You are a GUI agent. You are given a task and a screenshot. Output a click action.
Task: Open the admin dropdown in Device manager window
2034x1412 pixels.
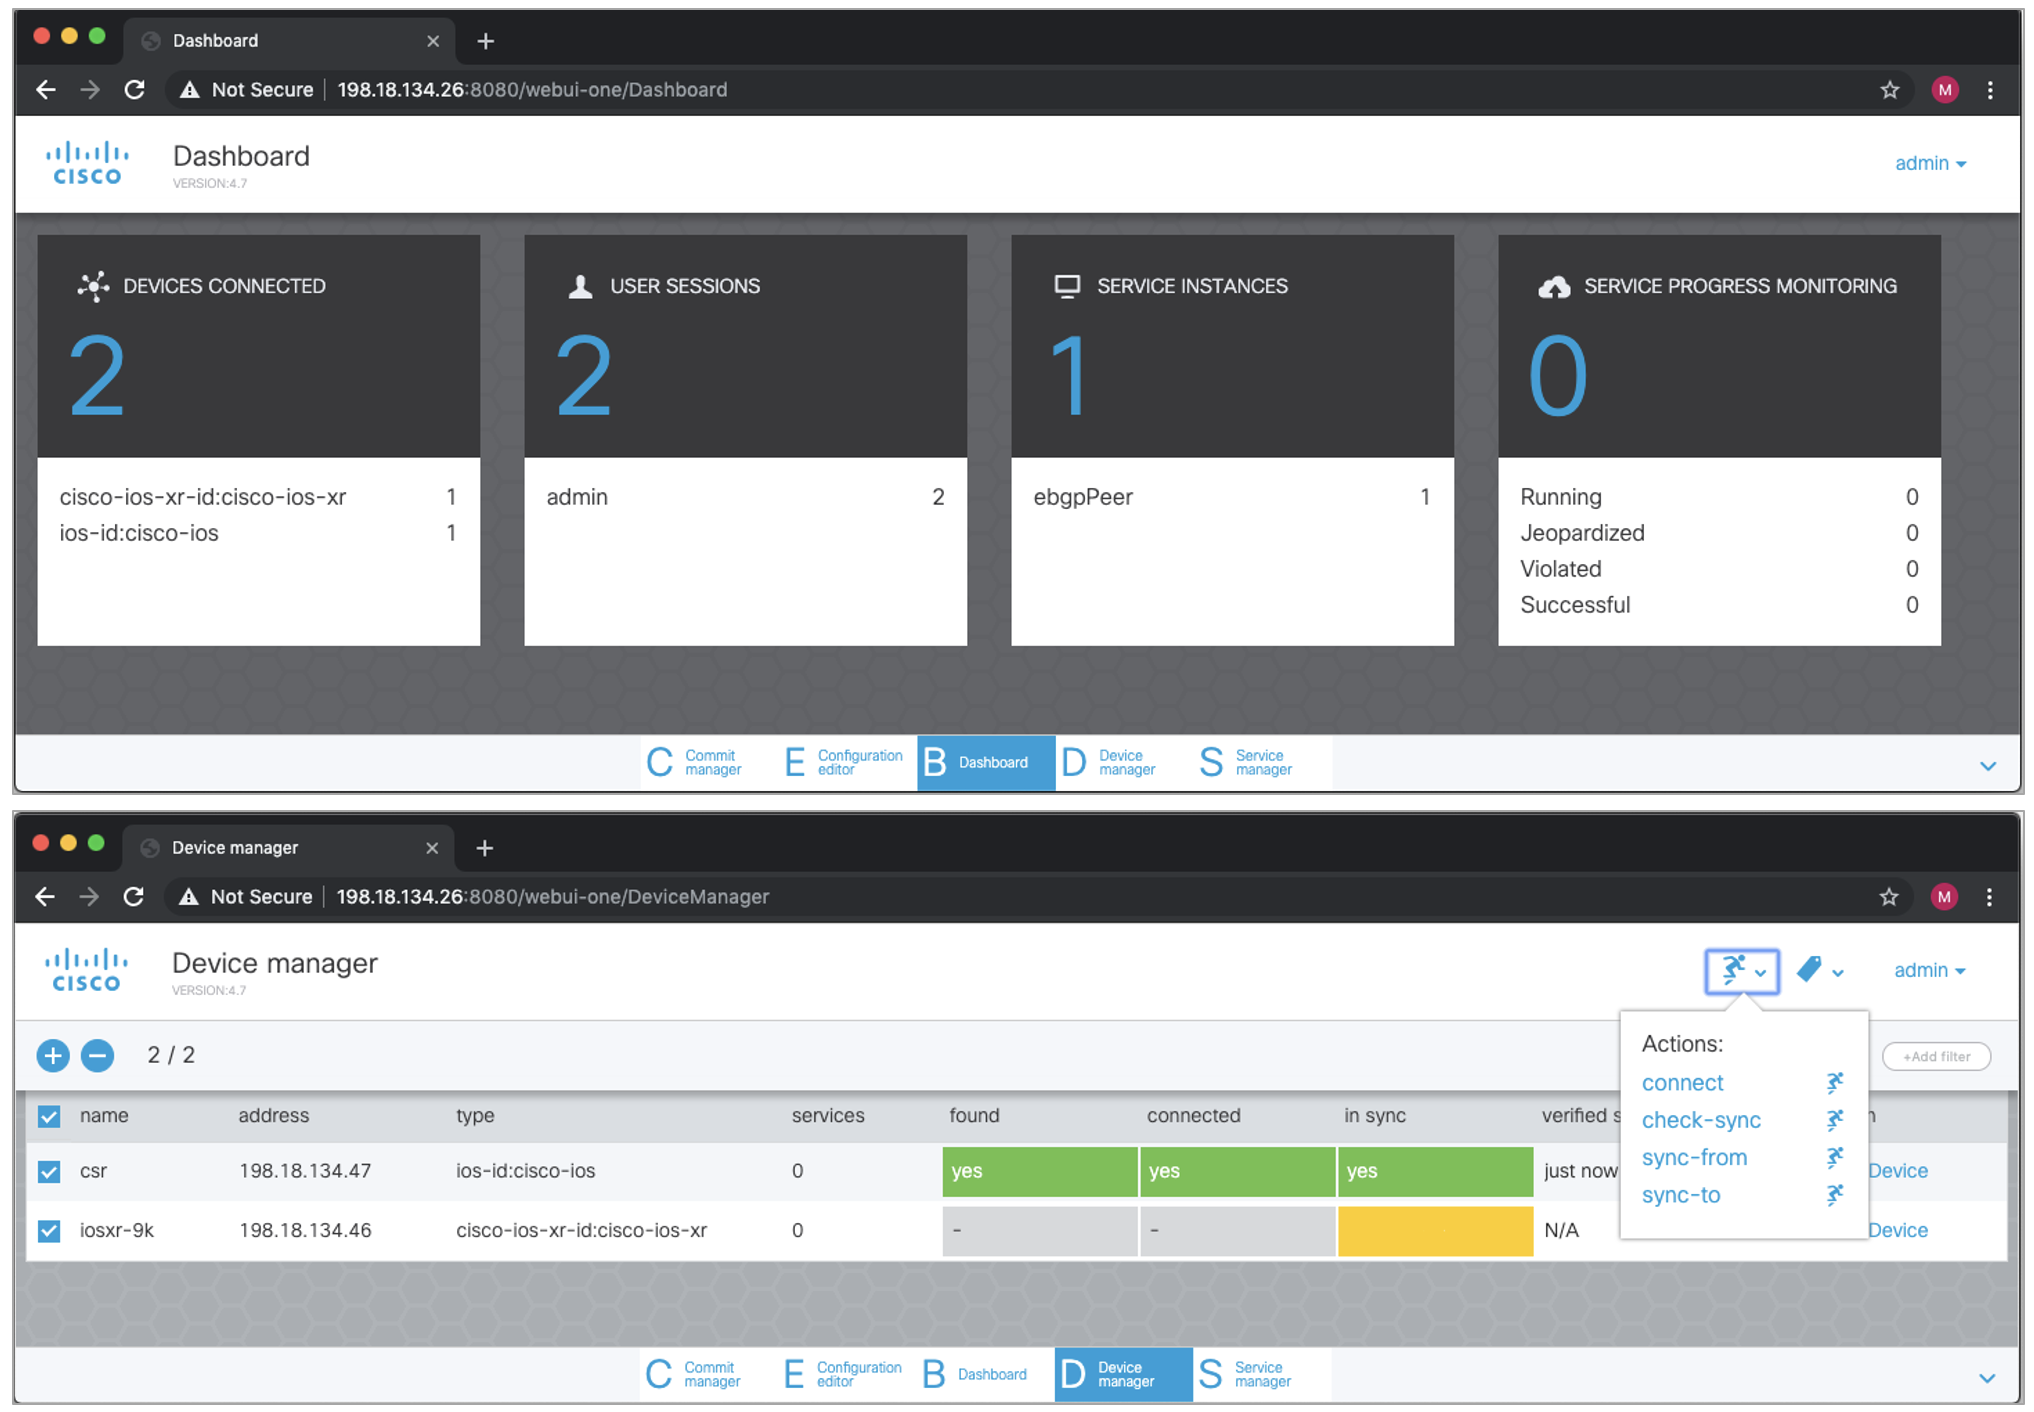click(1929, 970)
